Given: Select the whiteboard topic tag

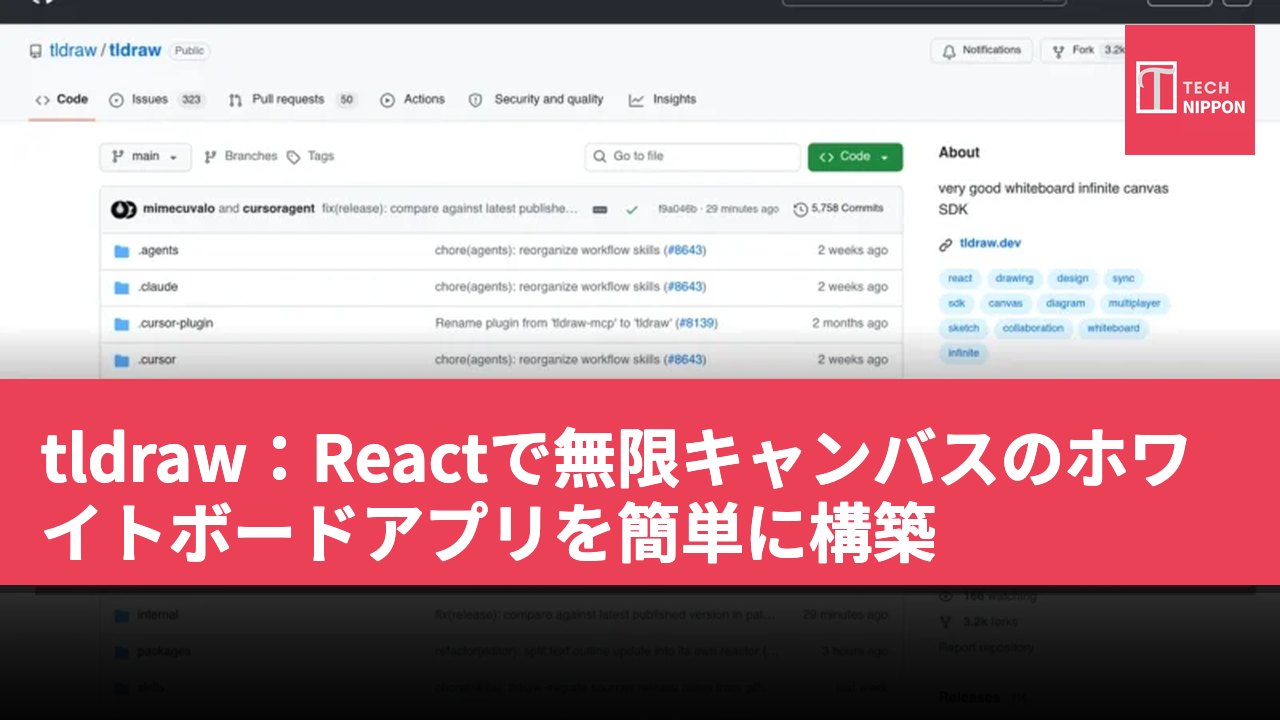Looking at the screenshot, I should pyautogui.click(x=1113, y=329).
